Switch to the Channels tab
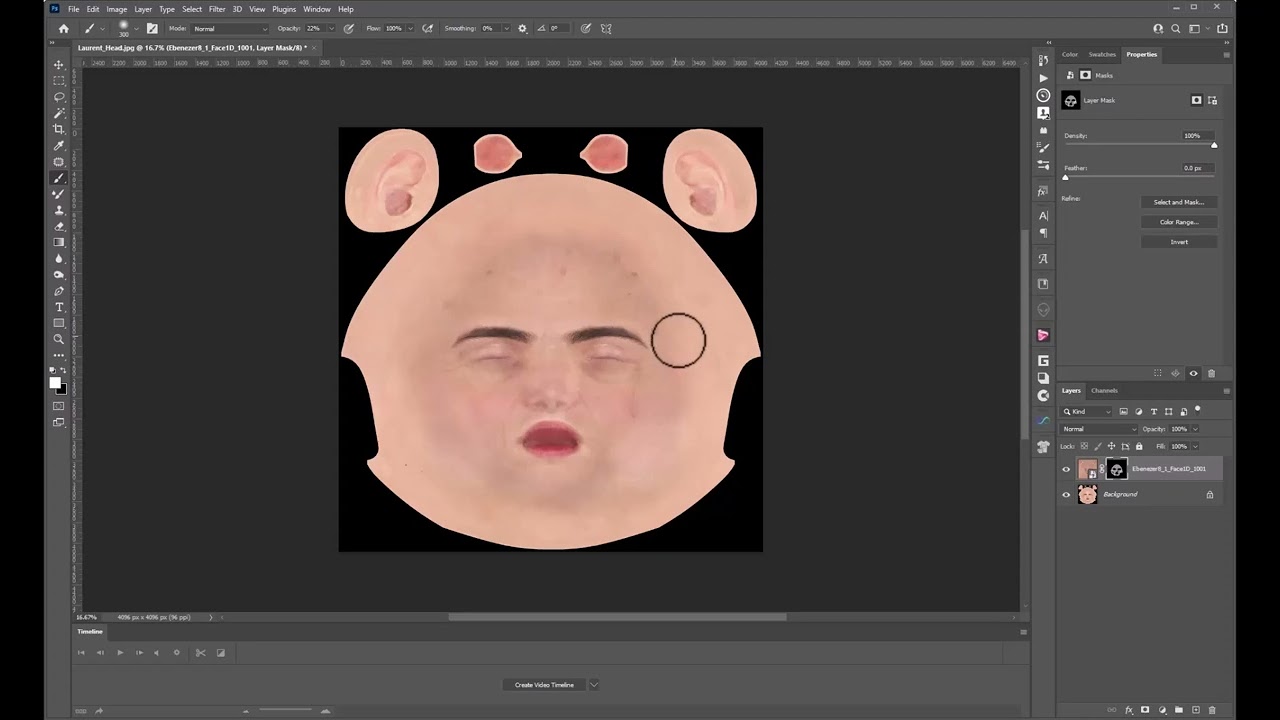Screen dimensions: 1280x720 (x=1104, y=390)
